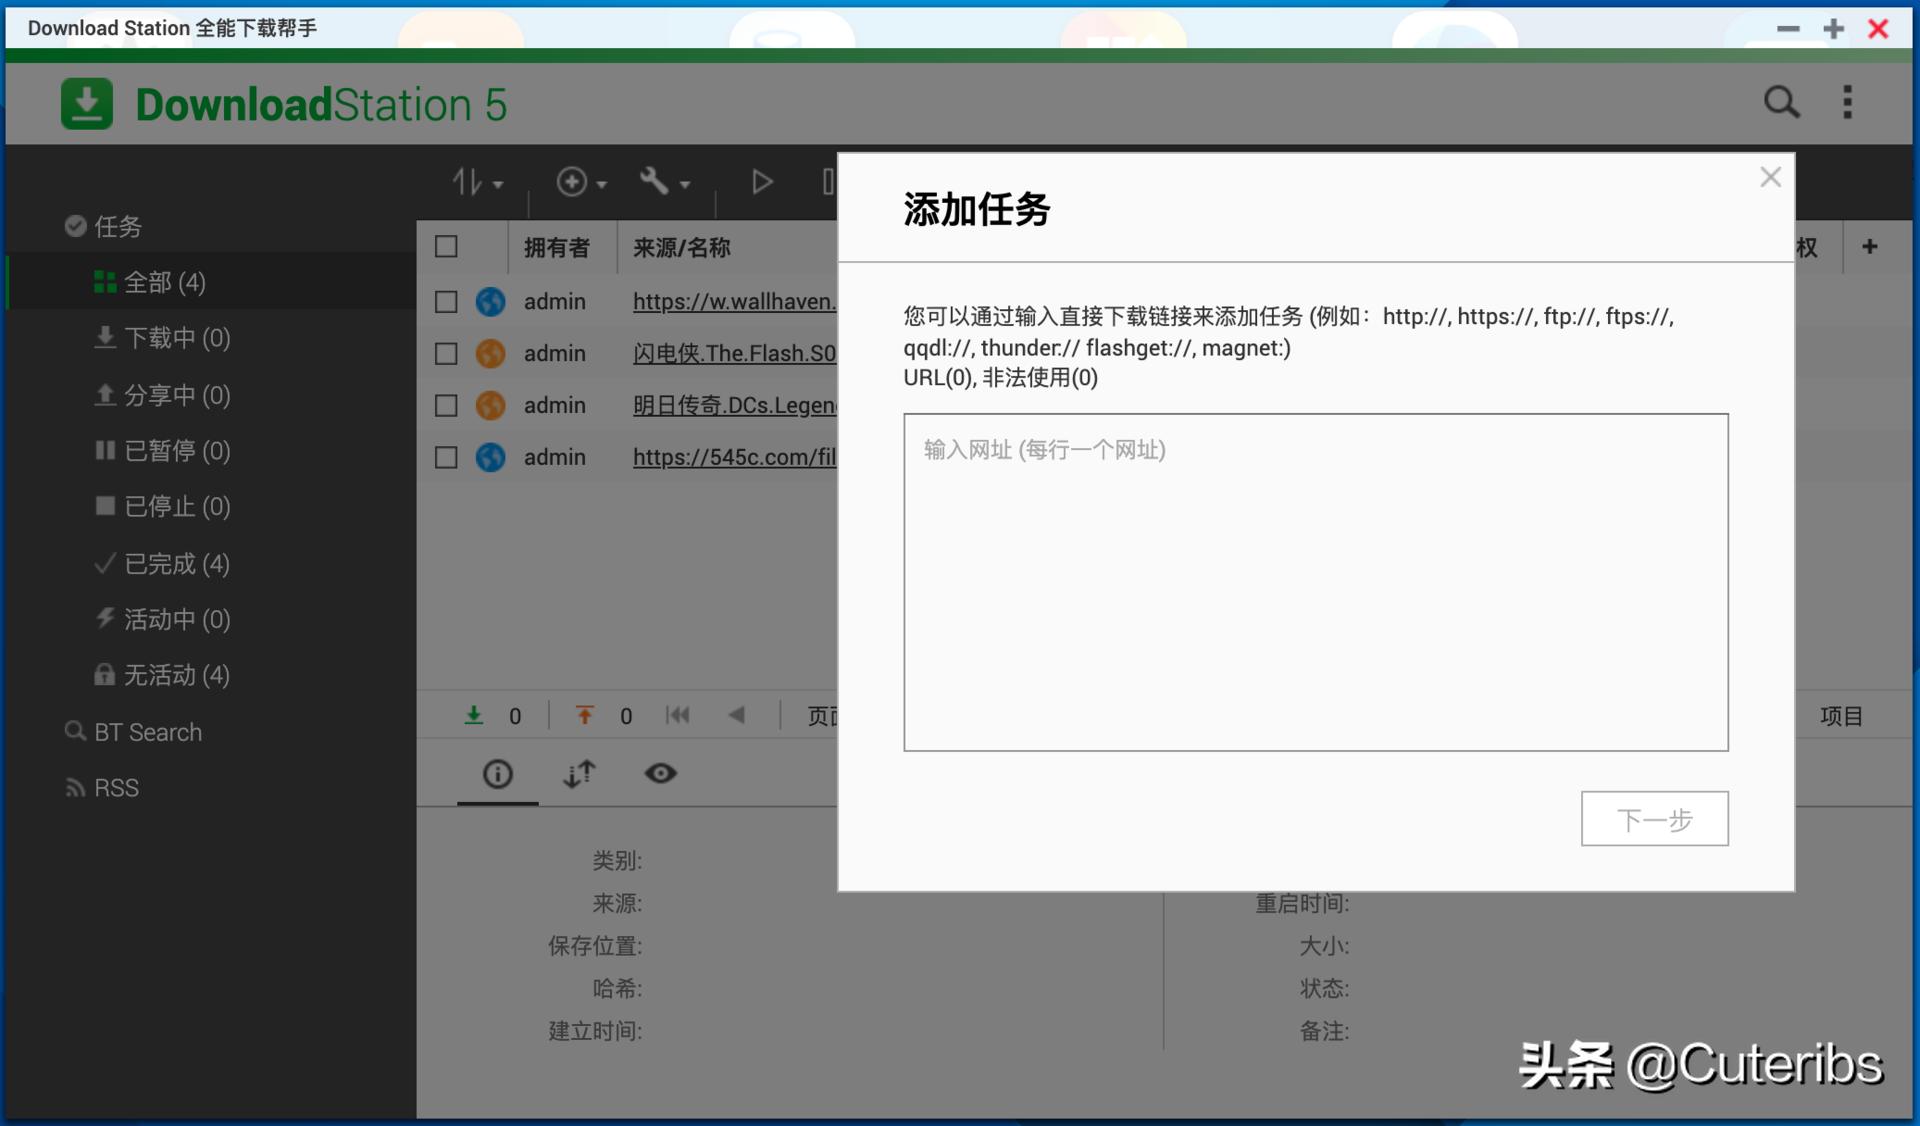Viewport: 1920px width, 1126px height.
Task: Expand the wrench settings dropdown
Action: (x=664, y=182)
